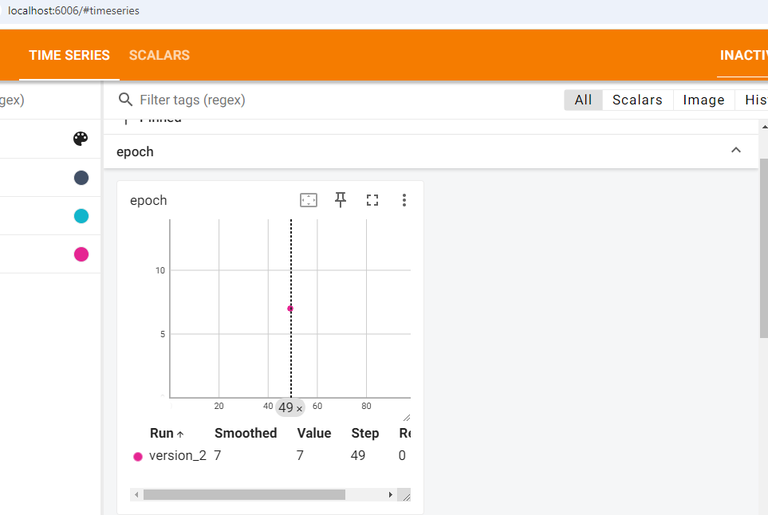The height and width of the screenshot is (515, 768).
Task: Pin the epoch card
Action: 340,200
